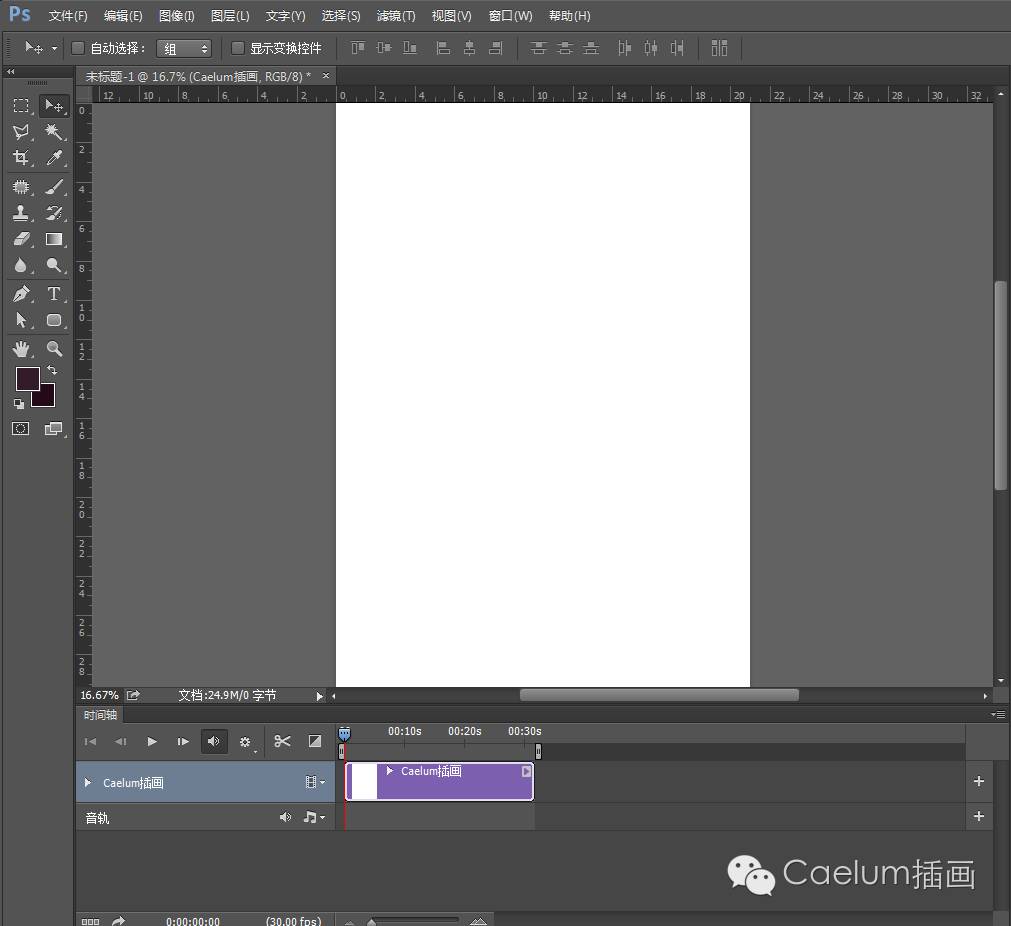This screenshot has height=926, width=1011.
Task: Mute the 音轨 audio track speaker icon
Action: point(286,817)
